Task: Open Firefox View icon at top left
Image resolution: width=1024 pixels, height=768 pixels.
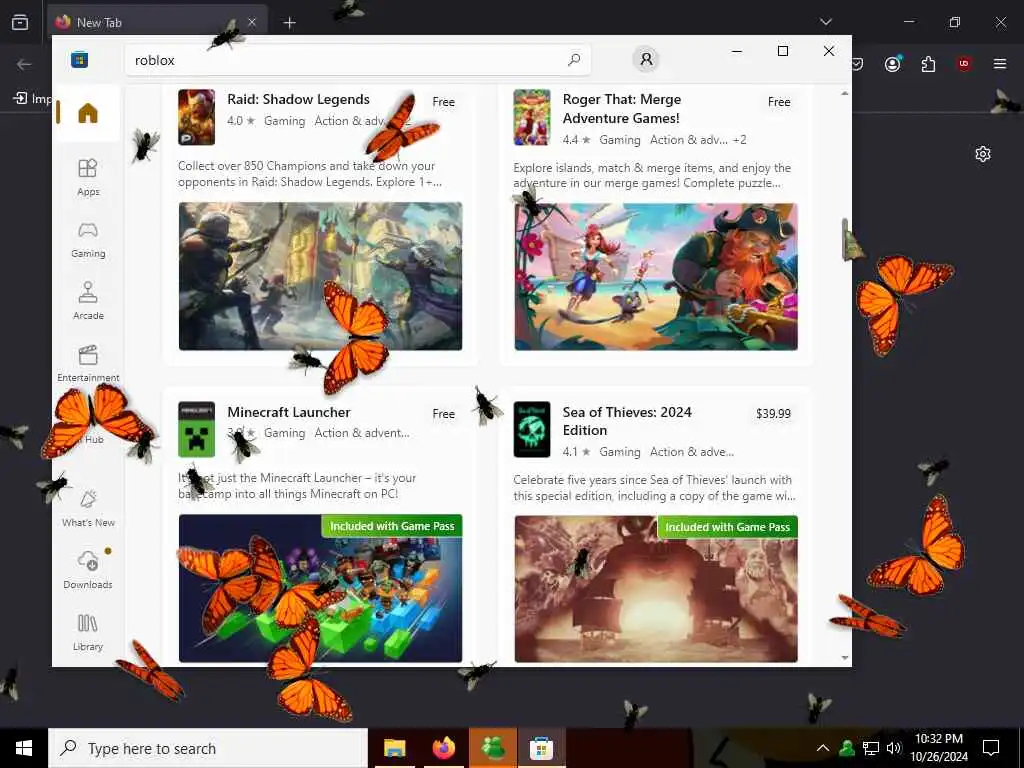Action: point(20,22)
